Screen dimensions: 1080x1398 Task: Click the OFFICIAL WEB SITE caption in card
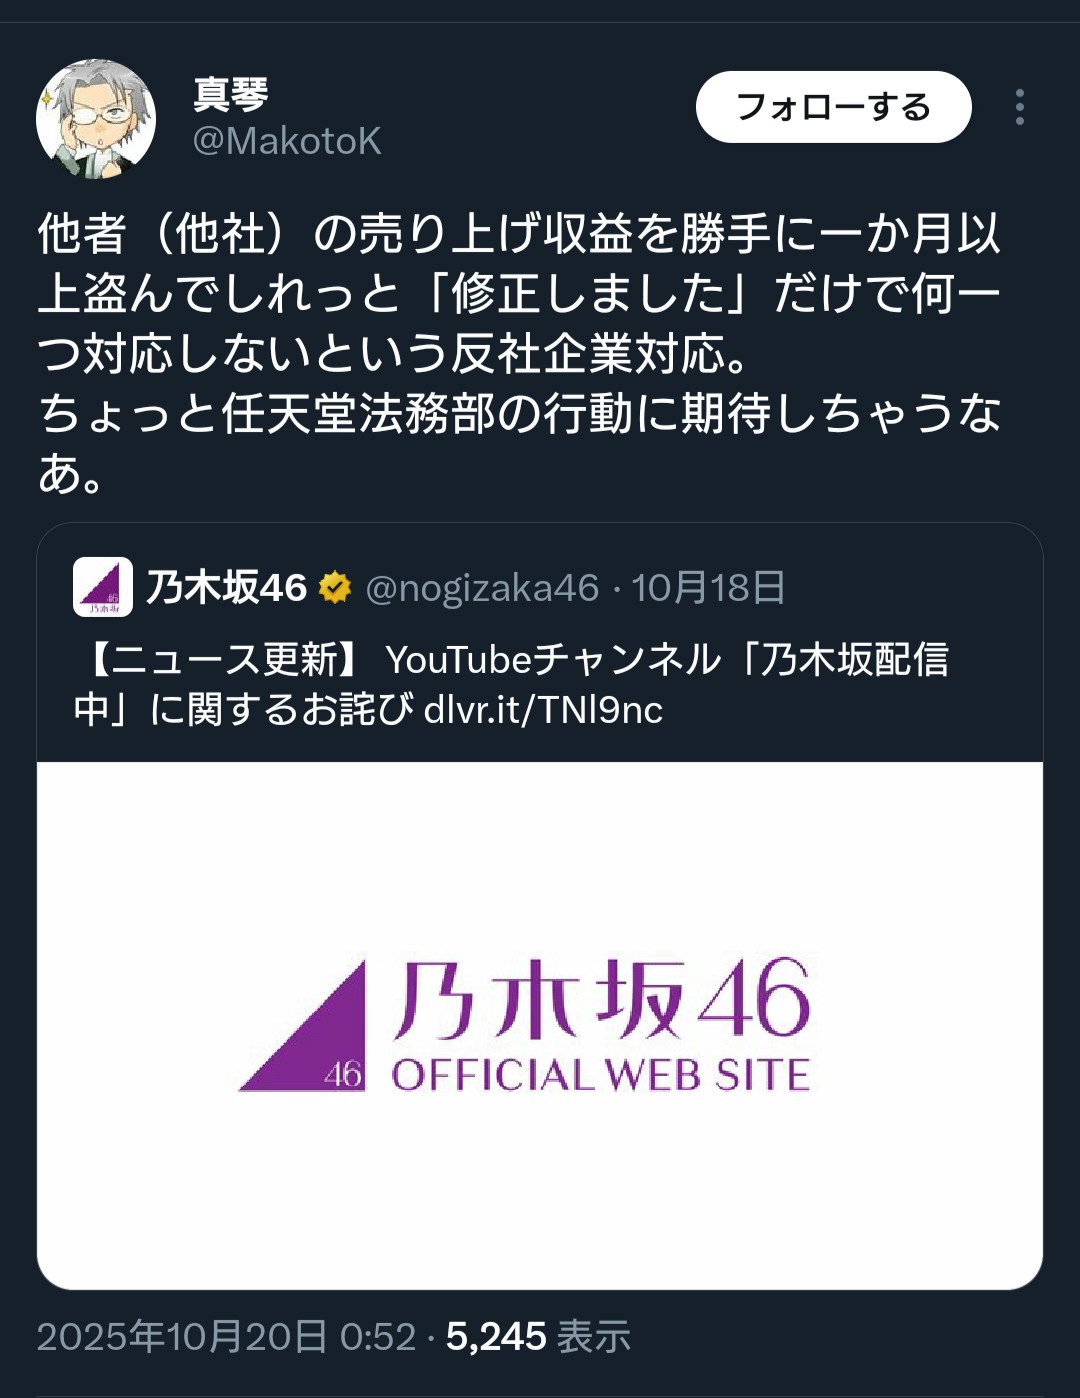pyautogui.click(x=600, y=1075)
